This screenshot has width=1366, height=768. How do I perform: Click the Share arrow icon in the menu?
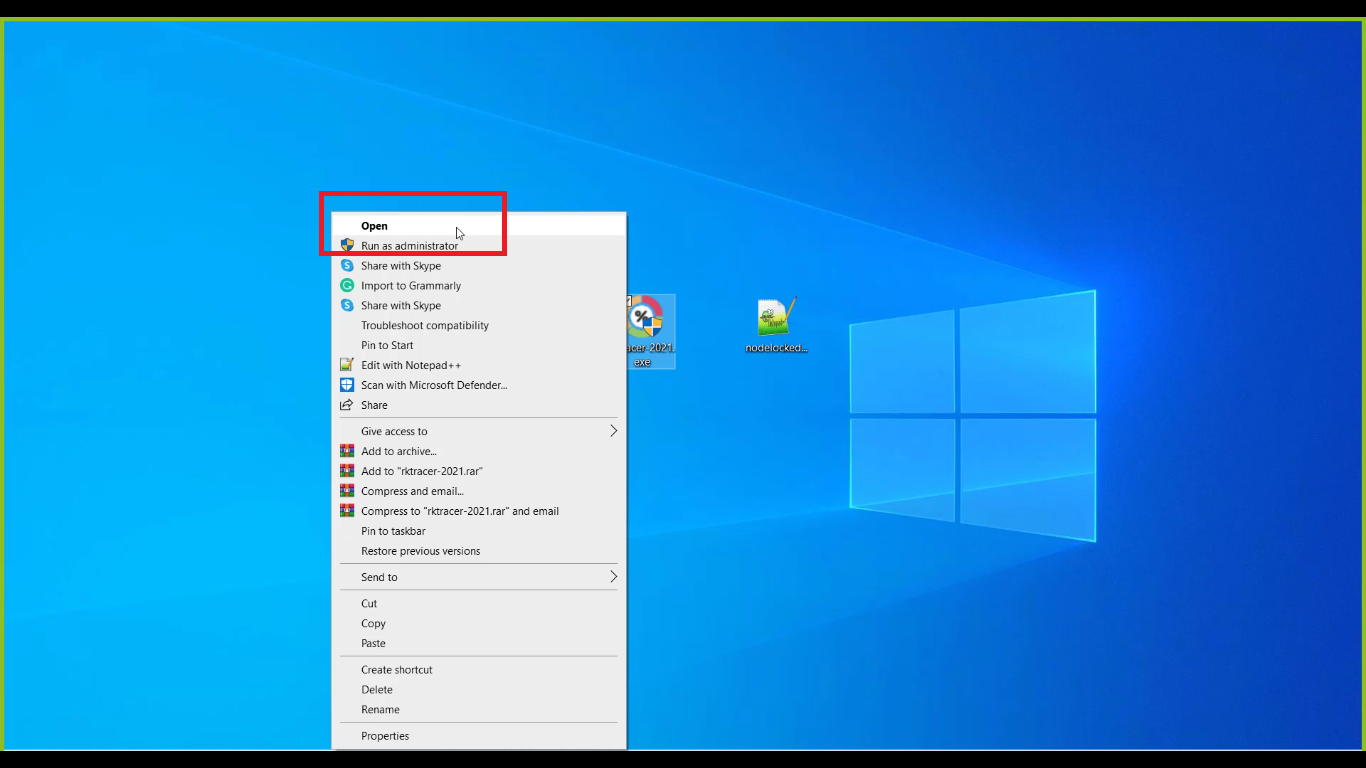click(x=347, y=405)
